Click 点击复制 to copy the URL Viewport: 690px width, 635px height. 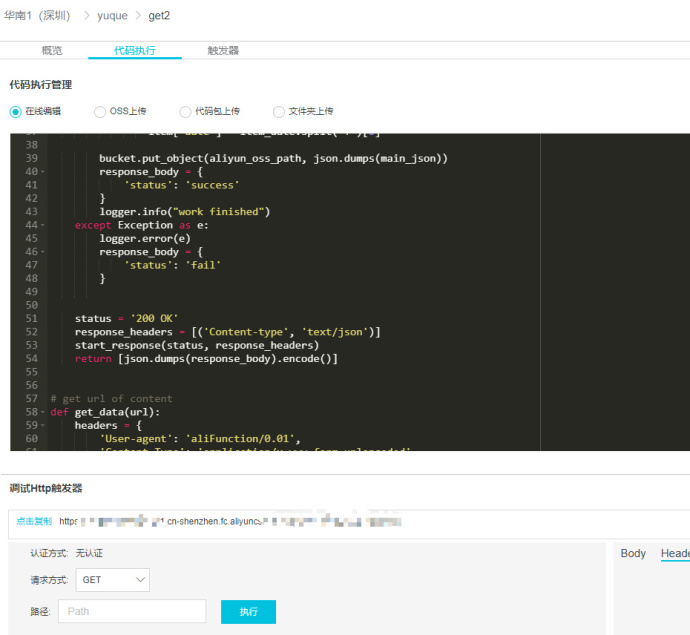click(34, 521)
